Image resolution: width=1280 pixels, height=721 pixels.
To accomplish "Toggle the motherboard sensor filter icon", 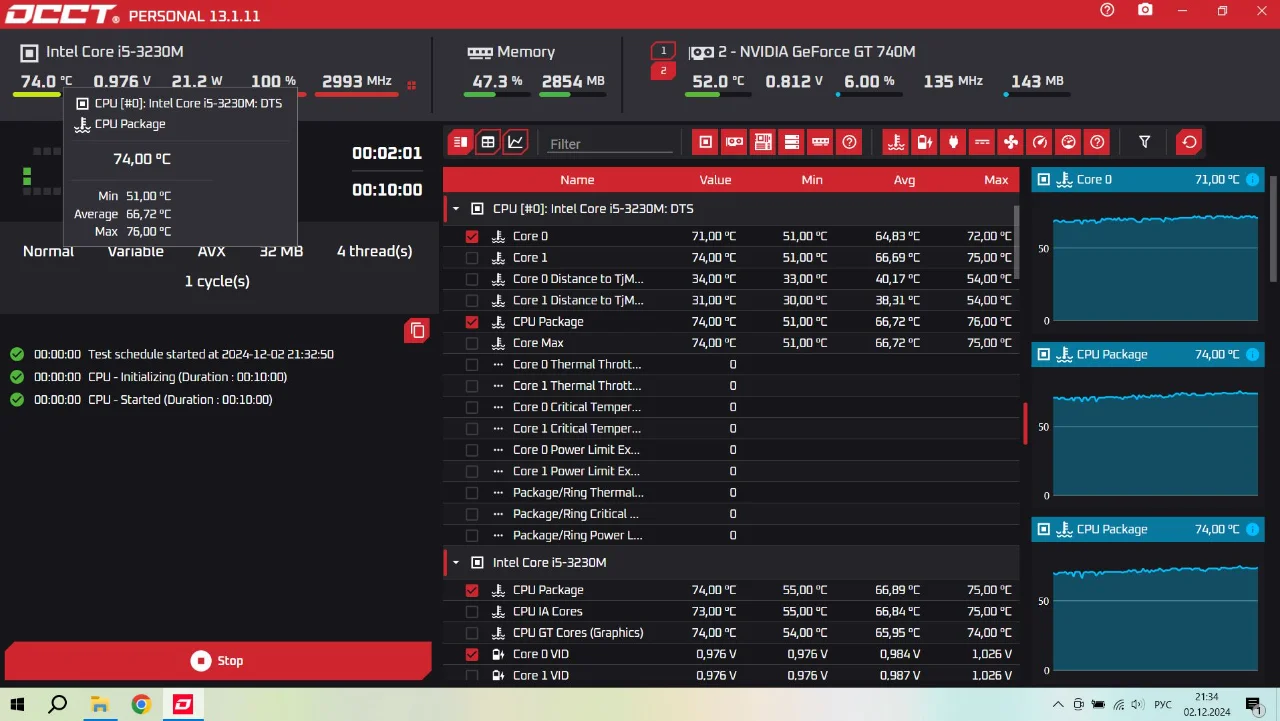I will pyautogui.click(x=763, y=142).
